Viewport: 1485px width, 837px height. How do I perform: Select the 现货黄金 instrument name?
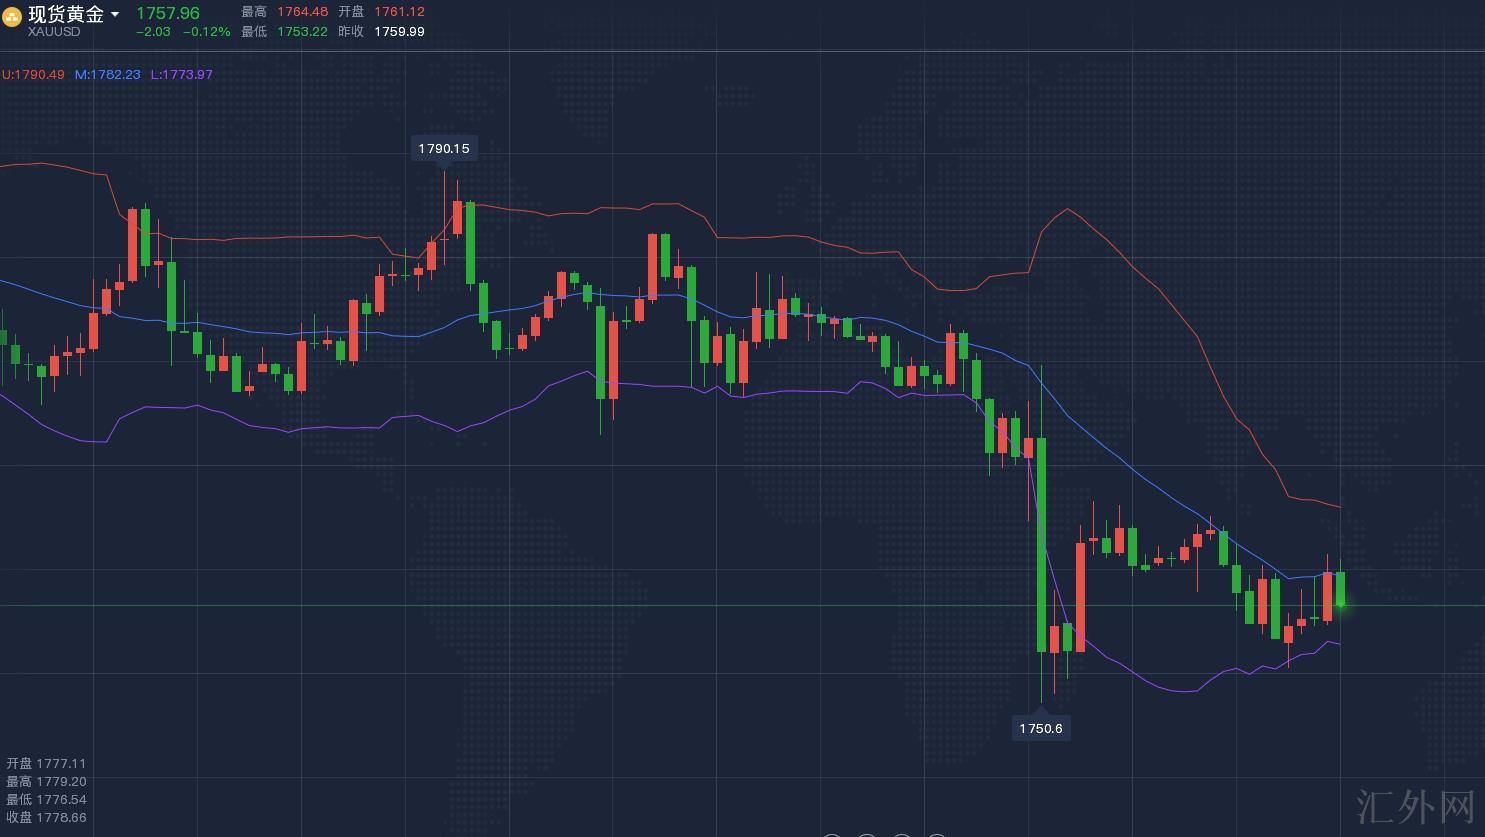coord(66,14)
